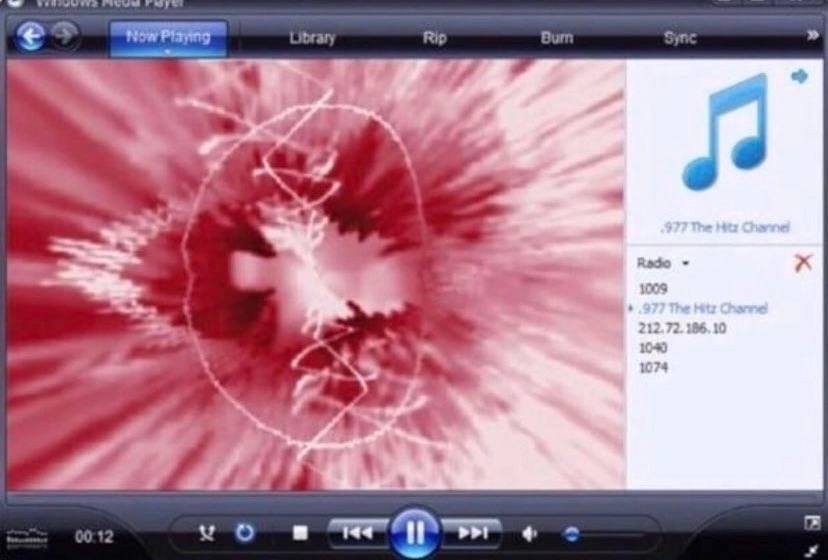
Task: Mute the speaker volume
Action: 530,533
